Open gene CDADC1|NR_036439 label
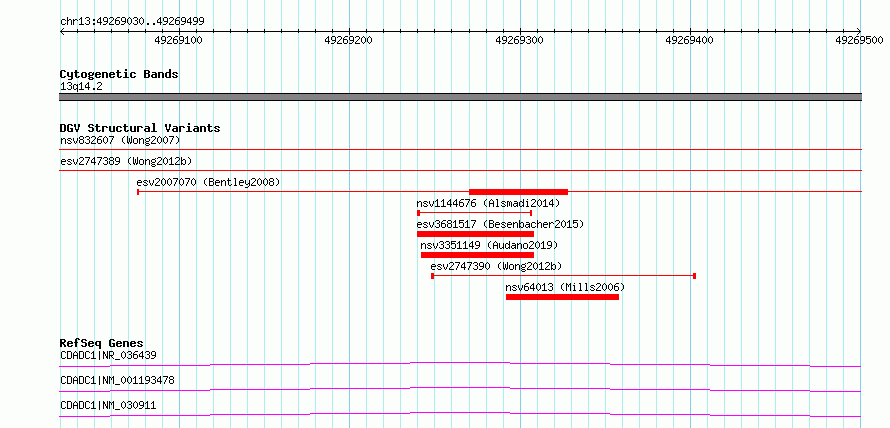 pos(108,355)
